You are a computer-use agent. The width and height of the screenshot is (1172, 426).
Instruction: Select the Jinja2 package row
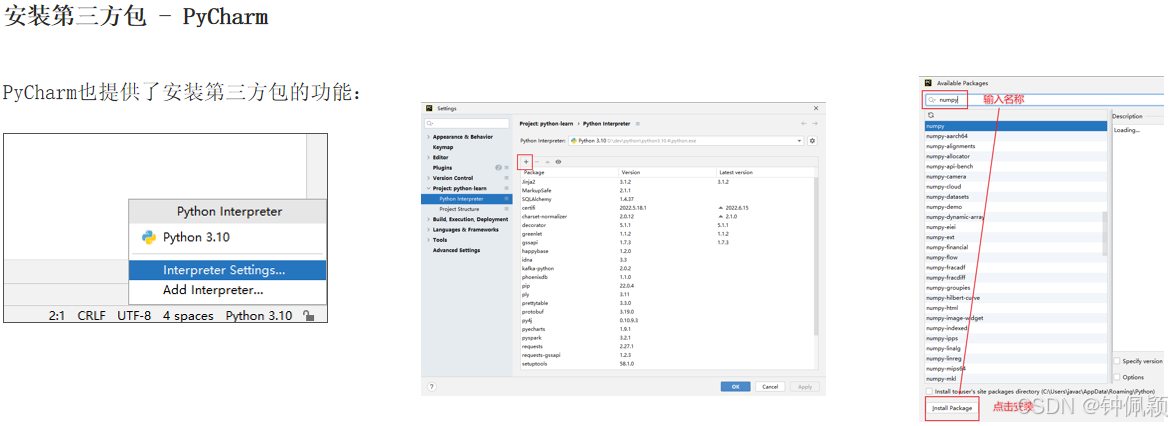point(666,182)
